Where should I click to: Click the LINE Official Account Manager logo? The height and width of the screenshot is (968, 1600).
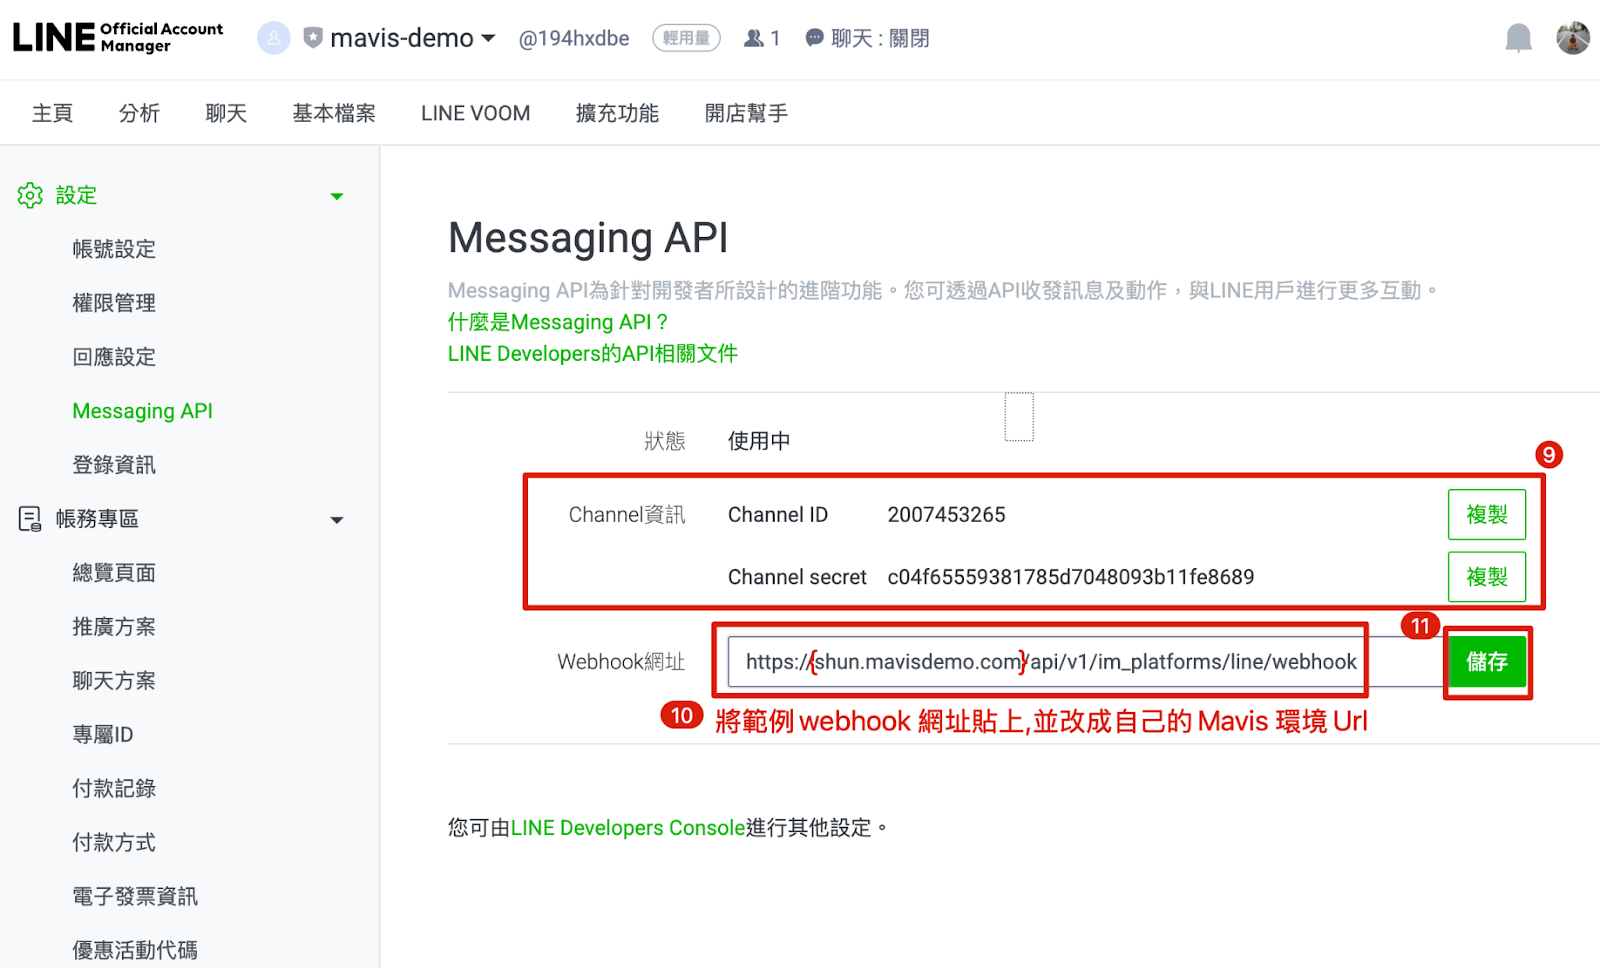(x=117, y=37)
